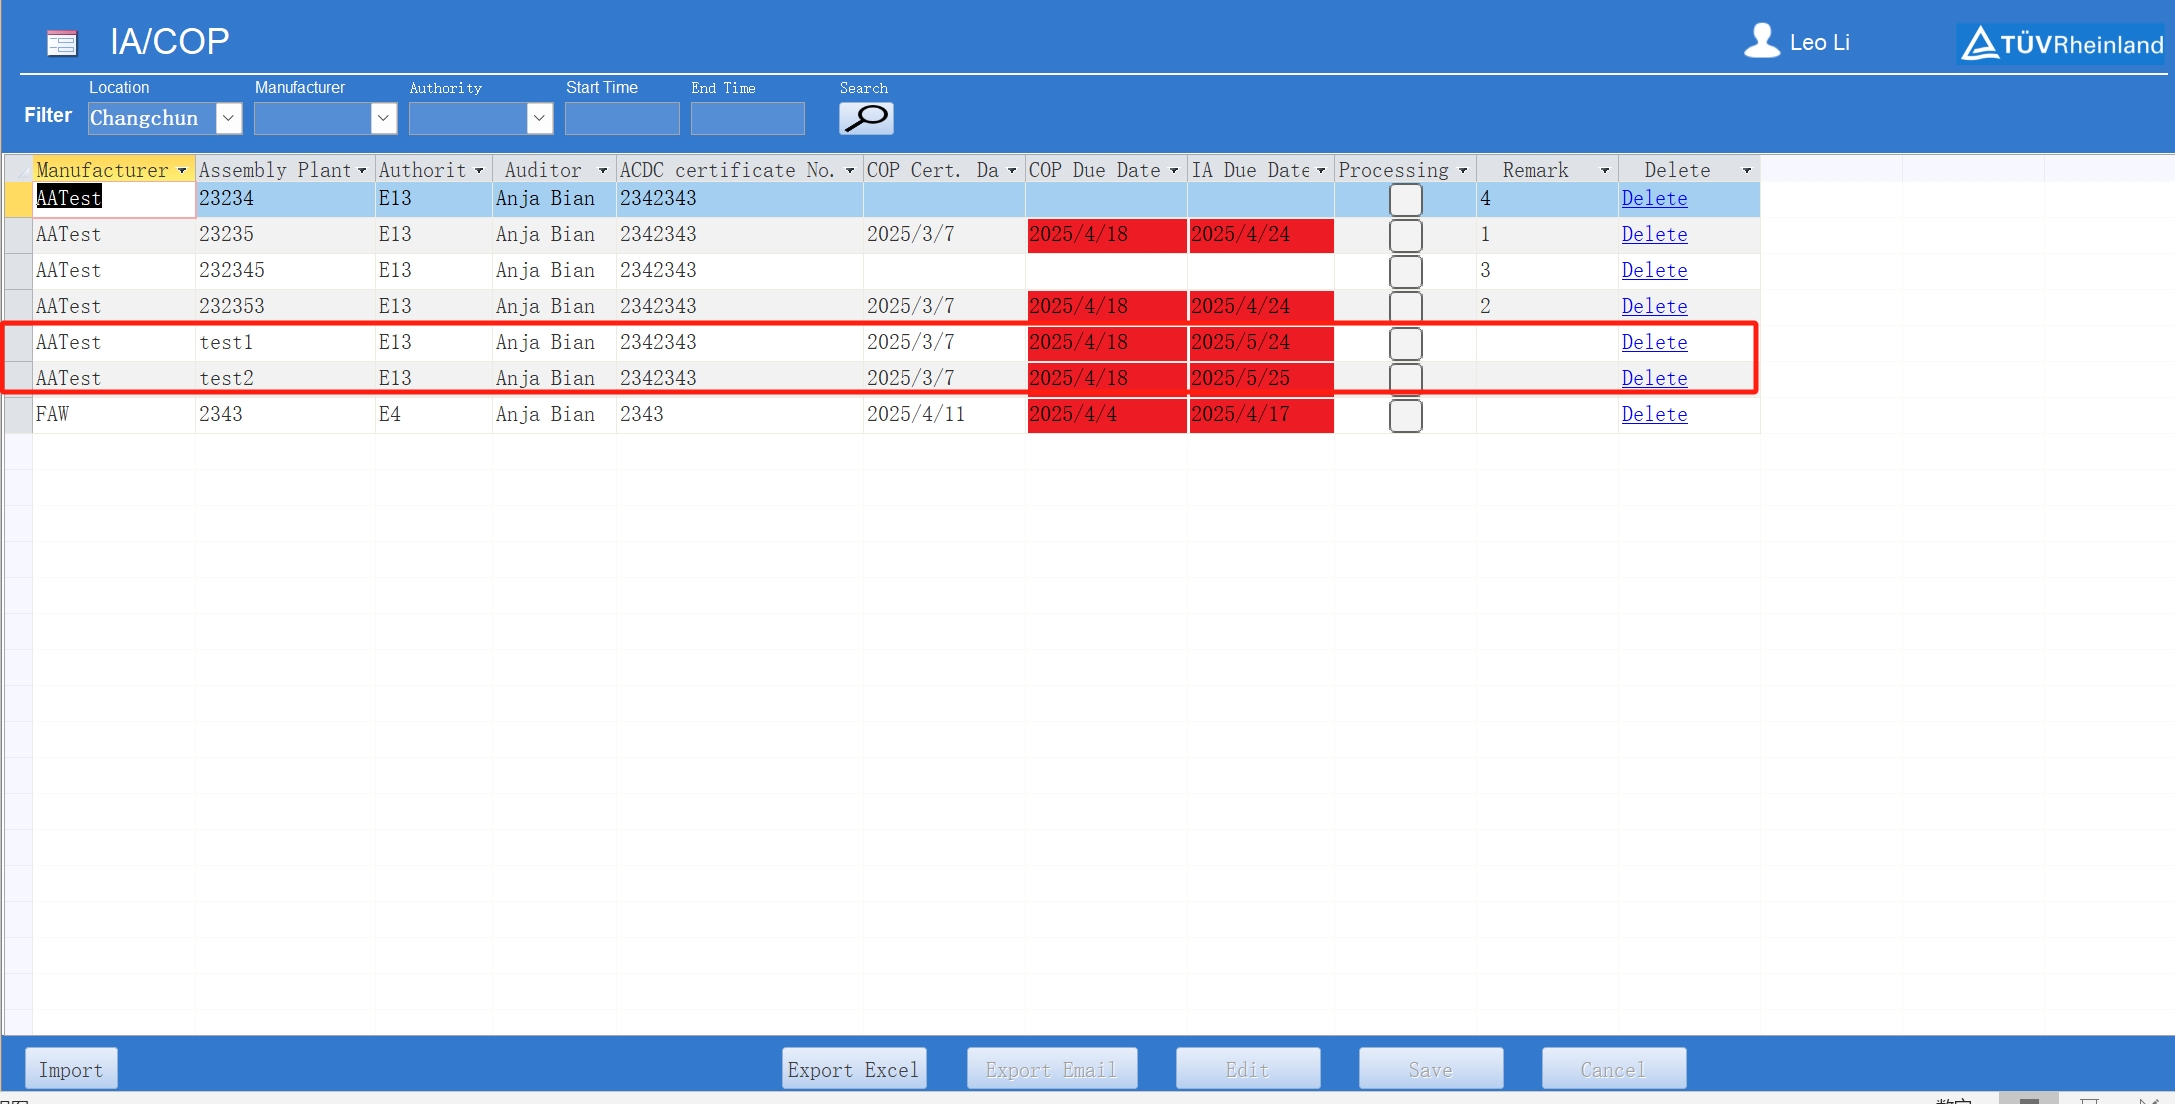2175x1104 pixels.
Task: Open the Location dropdown arrow
Action: point(229,118)
